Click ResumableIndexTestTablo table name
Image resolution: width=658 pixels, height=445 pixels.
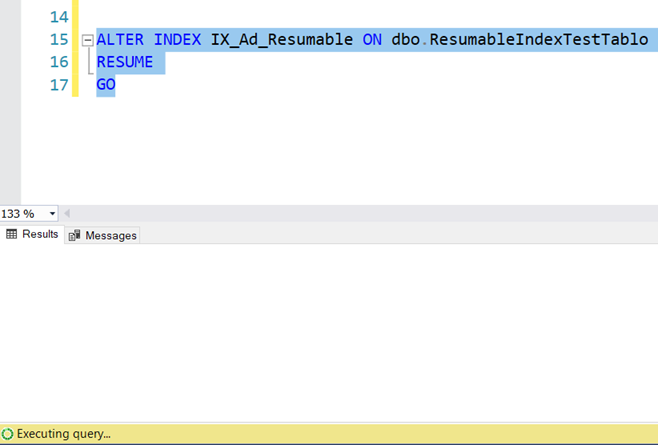539,39
